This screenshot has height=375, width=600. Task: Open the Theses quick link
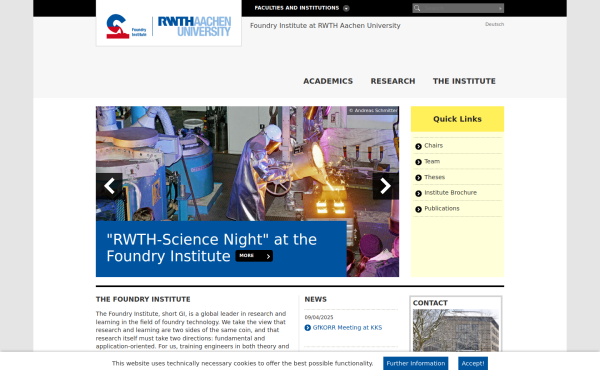(434, 177)
